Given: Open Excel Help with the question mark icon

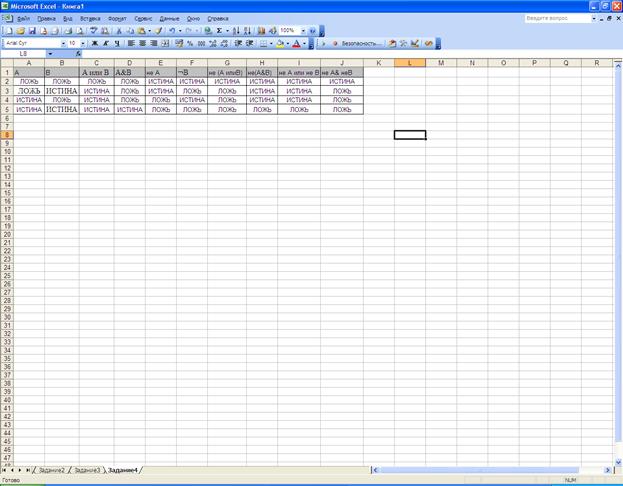Looking at the screenshot, I should 313,31.
